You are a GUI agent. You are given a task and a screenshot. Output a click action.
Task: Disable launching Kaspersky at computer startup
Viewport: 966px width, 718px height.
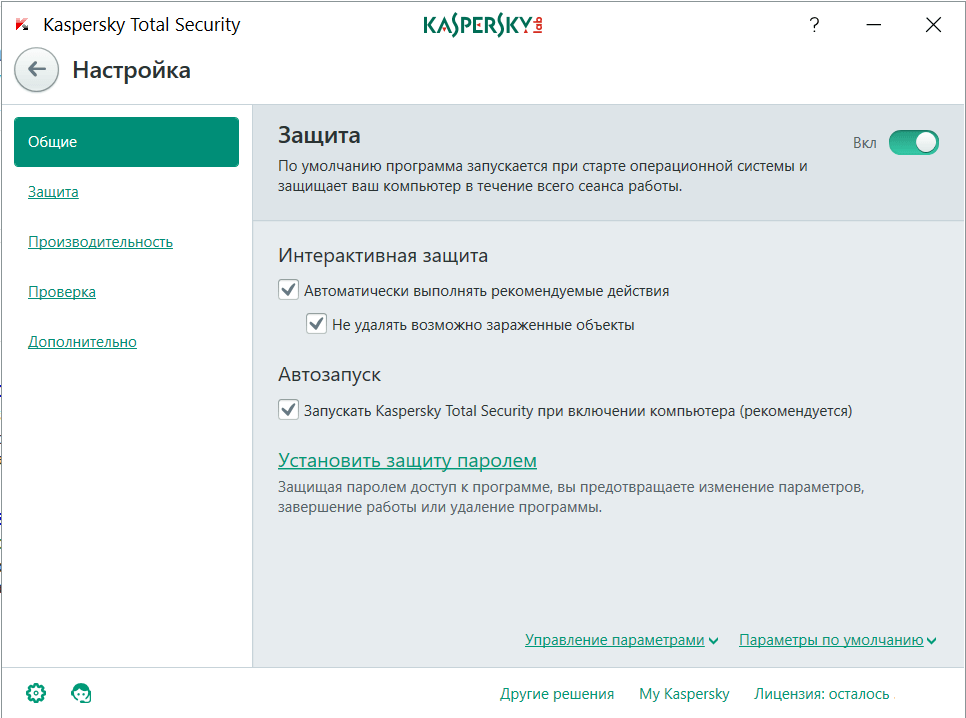coord(289,409)
